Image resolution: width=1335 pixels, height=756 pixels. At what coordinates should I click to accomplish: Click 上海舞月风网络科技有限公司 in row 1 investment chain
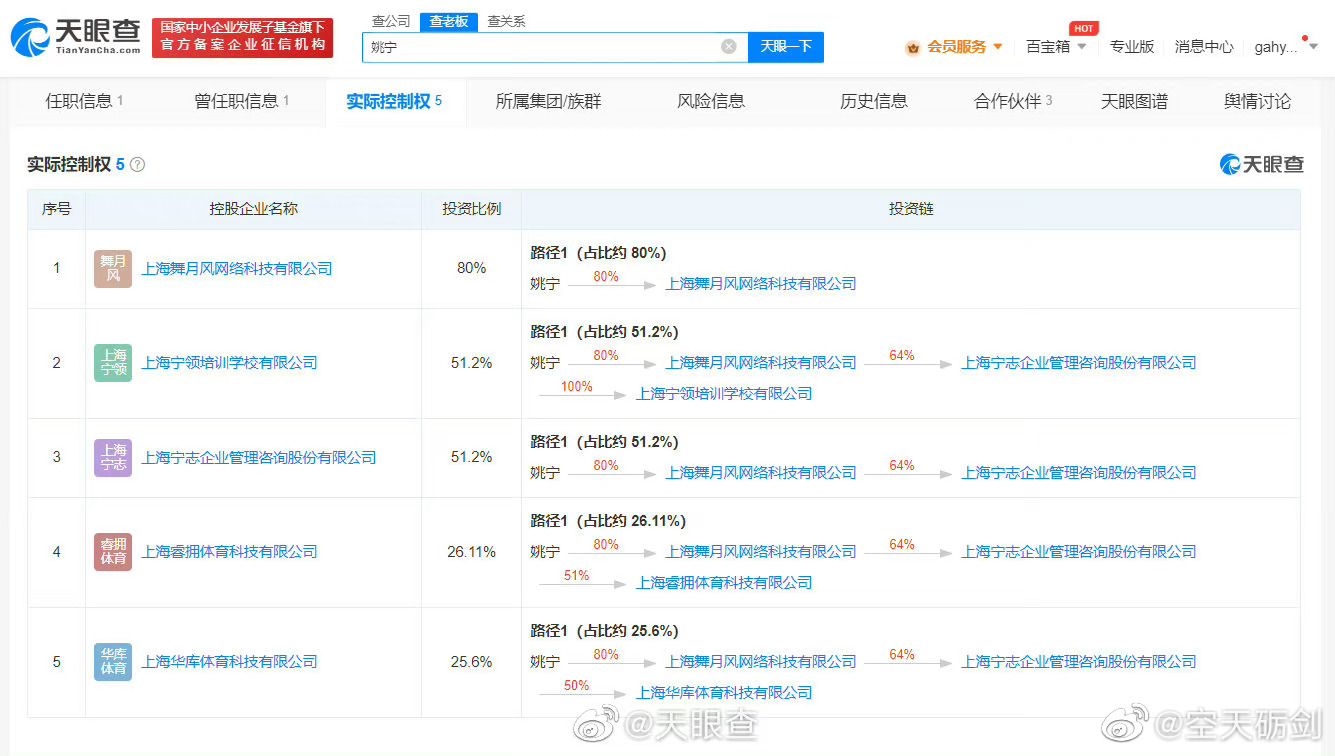coord(761,284)
